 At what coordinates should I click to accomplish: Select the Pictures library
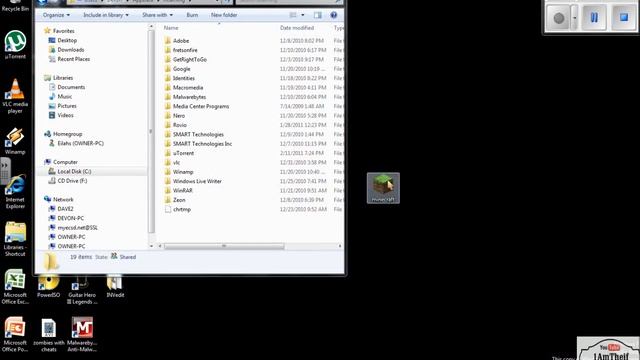pyautogui.click(x=67, y=106)
